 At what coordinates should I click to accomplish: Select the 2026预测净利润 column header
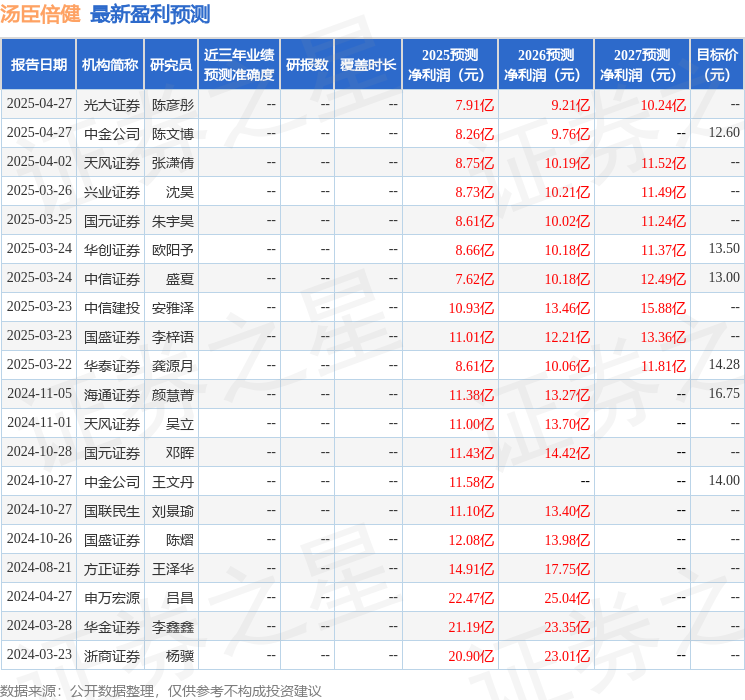[546, 65]
